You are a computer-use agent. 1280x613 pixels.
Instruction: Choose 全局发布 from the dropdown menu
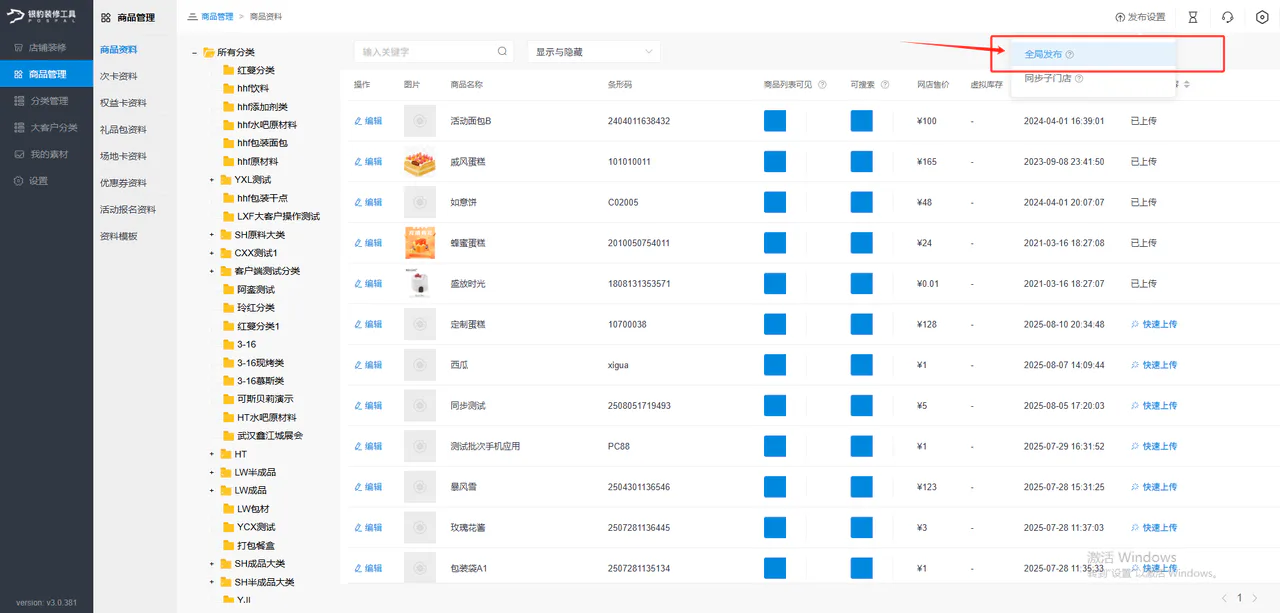(x=1094, y=55)
